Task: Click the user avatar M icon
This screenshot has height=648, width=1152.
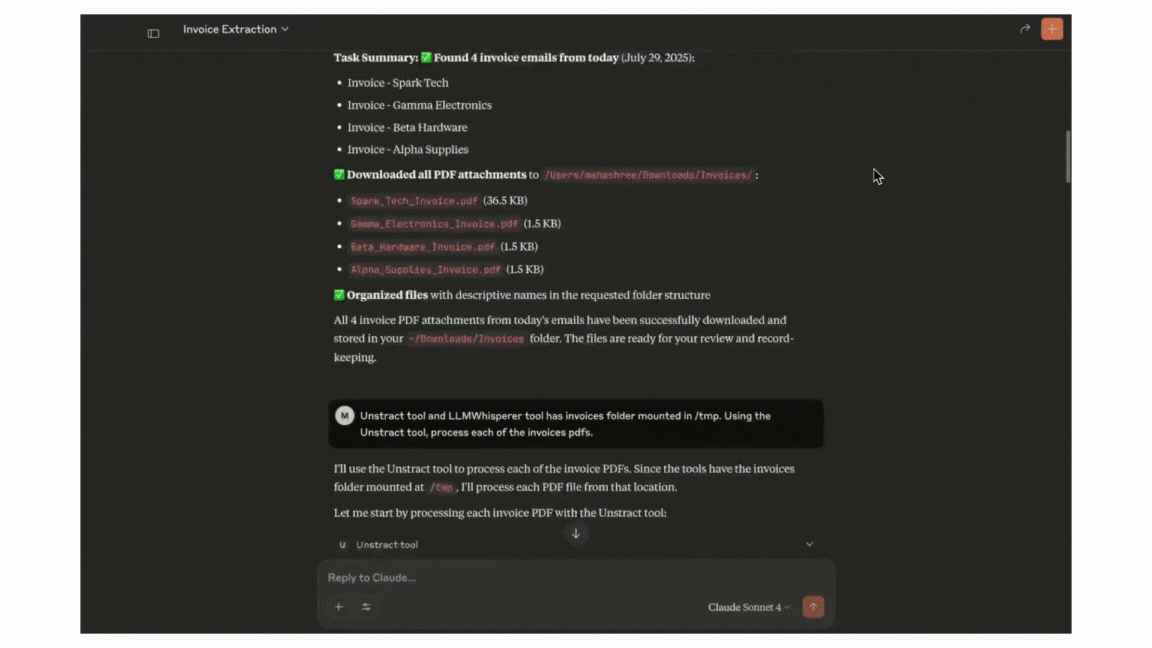Action: point(344,416)
